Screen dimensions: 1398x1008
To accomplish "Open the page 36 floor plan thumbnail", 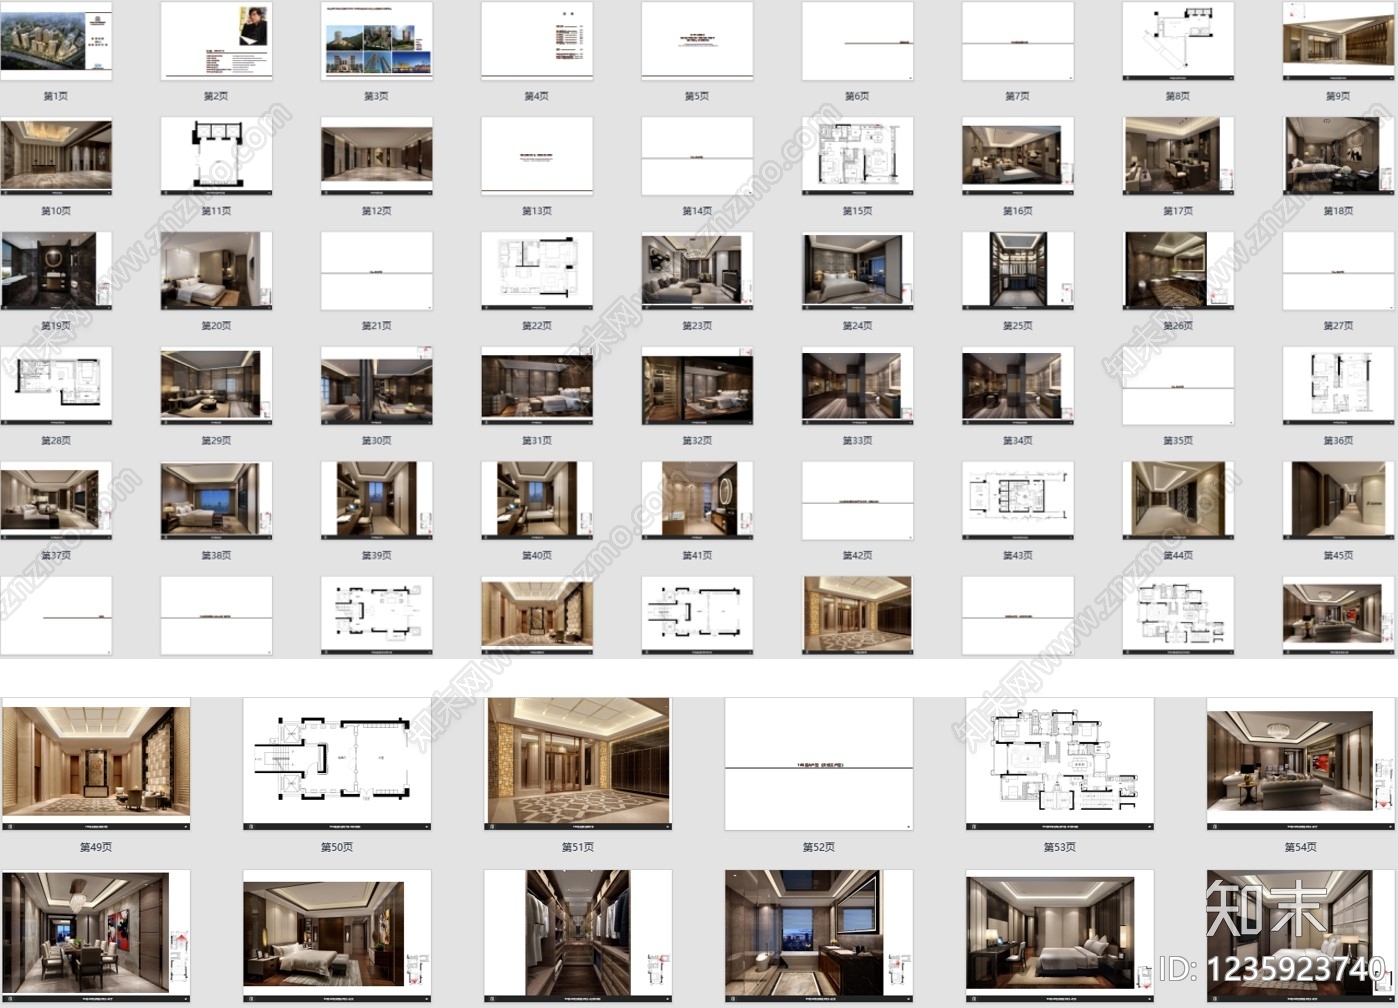I will pos(1338,386).
